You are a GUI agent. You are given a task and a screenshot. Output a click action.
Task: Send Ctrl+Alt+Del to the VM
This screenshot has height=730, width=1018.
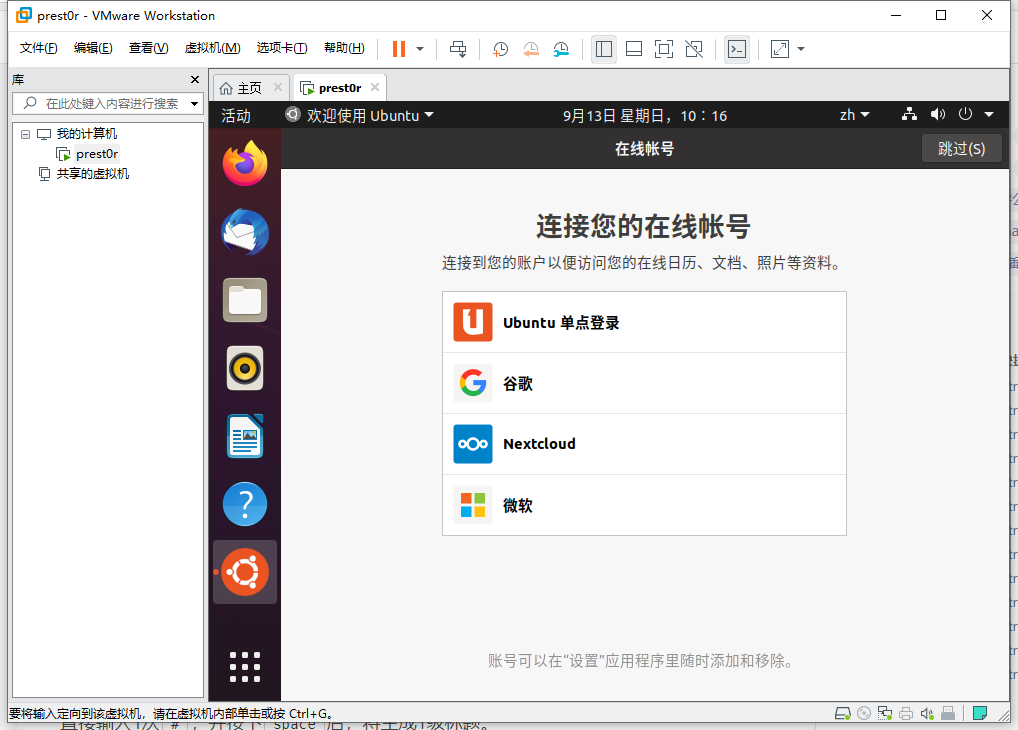[457, 48]
